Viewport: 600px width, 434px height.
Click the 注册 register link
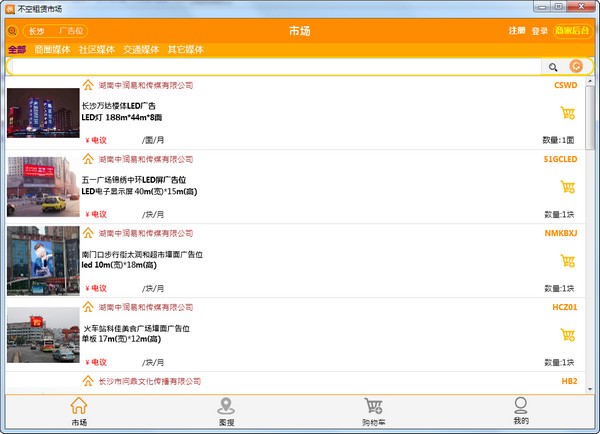click(516, 31)
